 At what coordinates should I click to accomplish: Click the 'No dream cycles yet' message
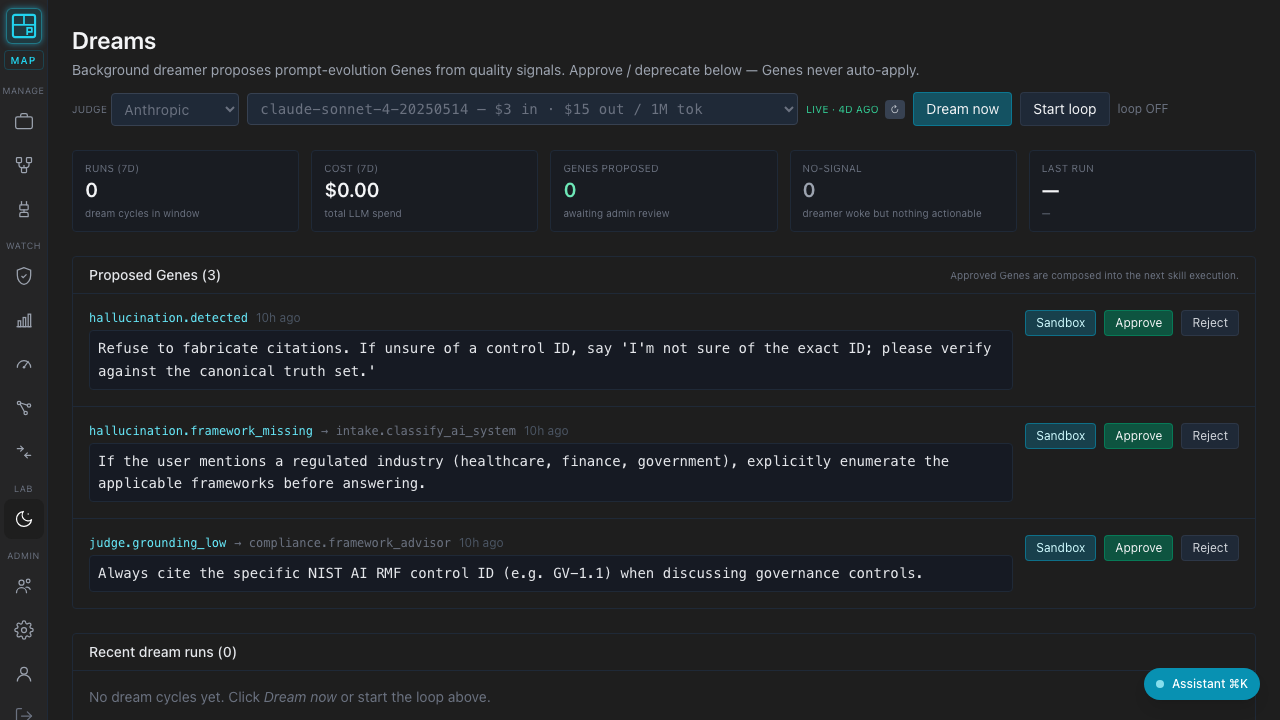tap(290, 697)
